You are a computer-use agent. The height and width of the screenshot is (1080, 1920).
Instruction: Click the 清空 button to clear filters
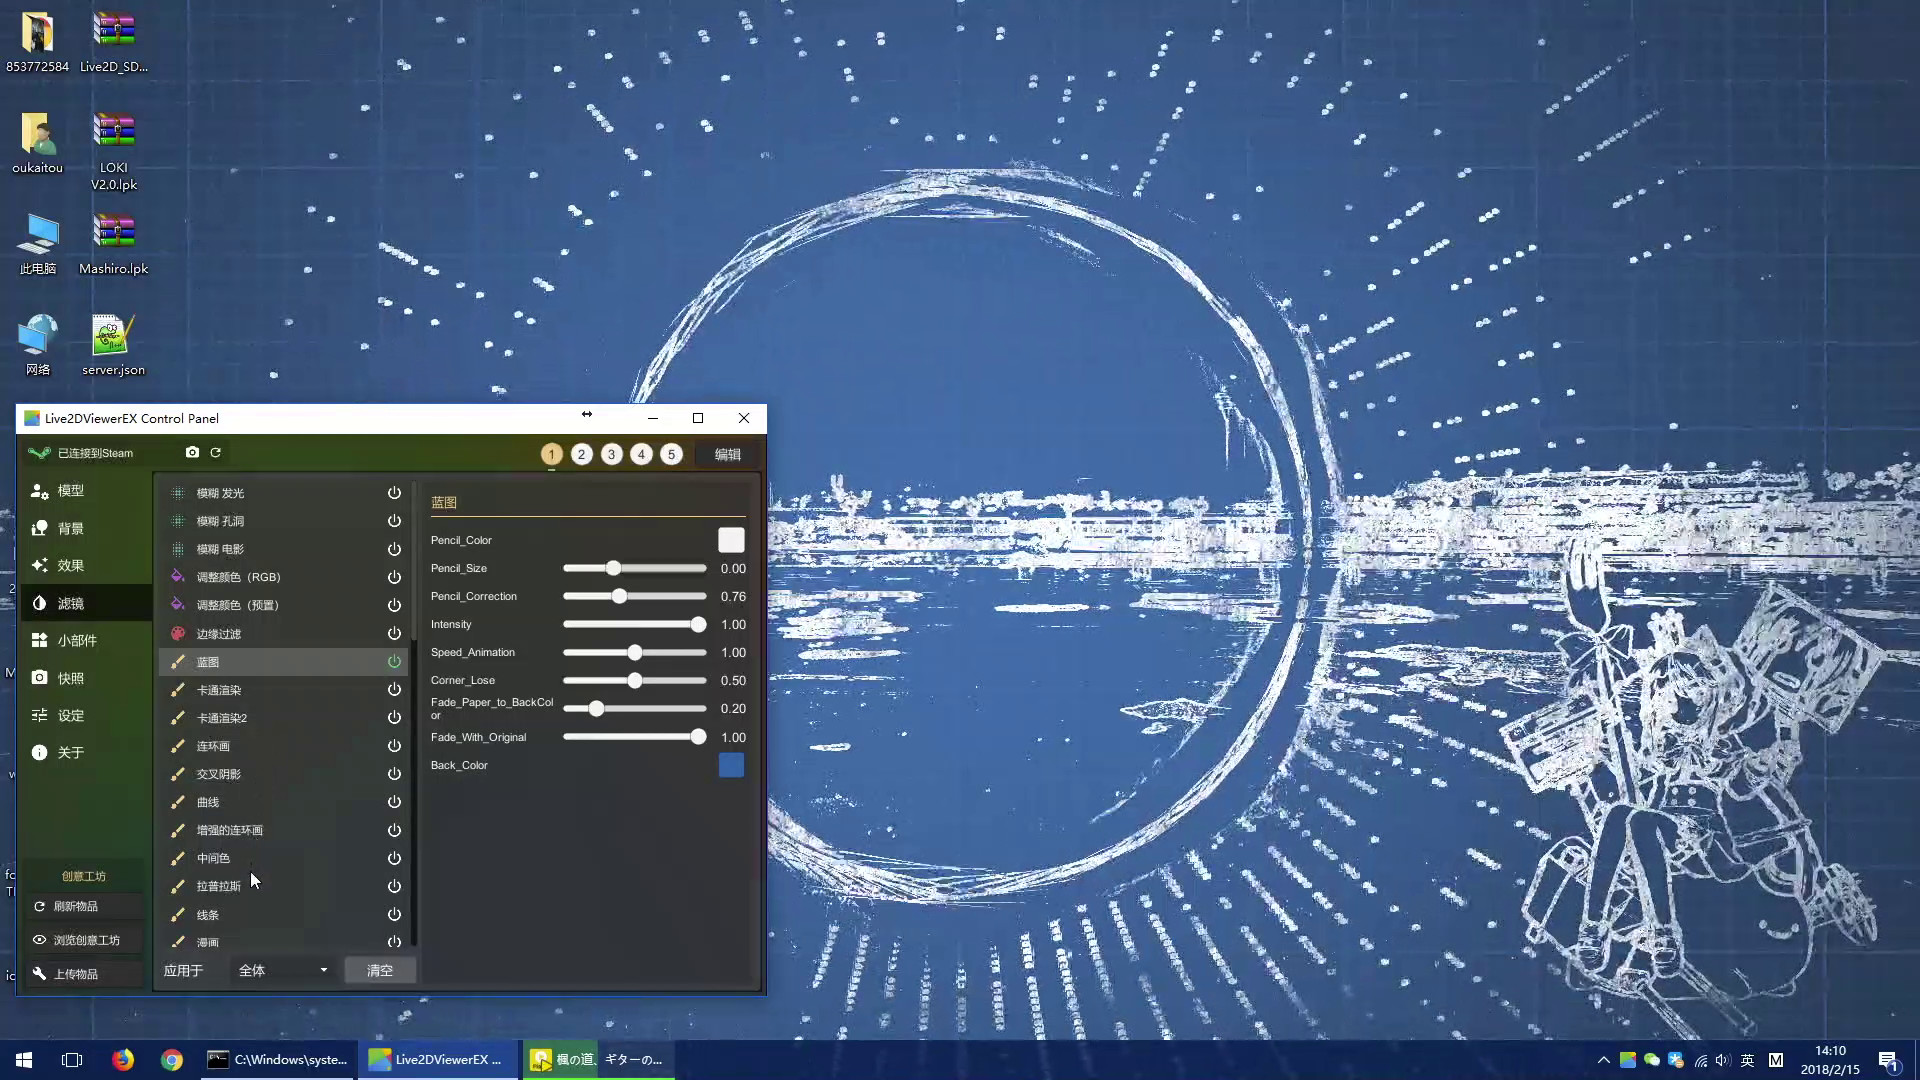380,969
